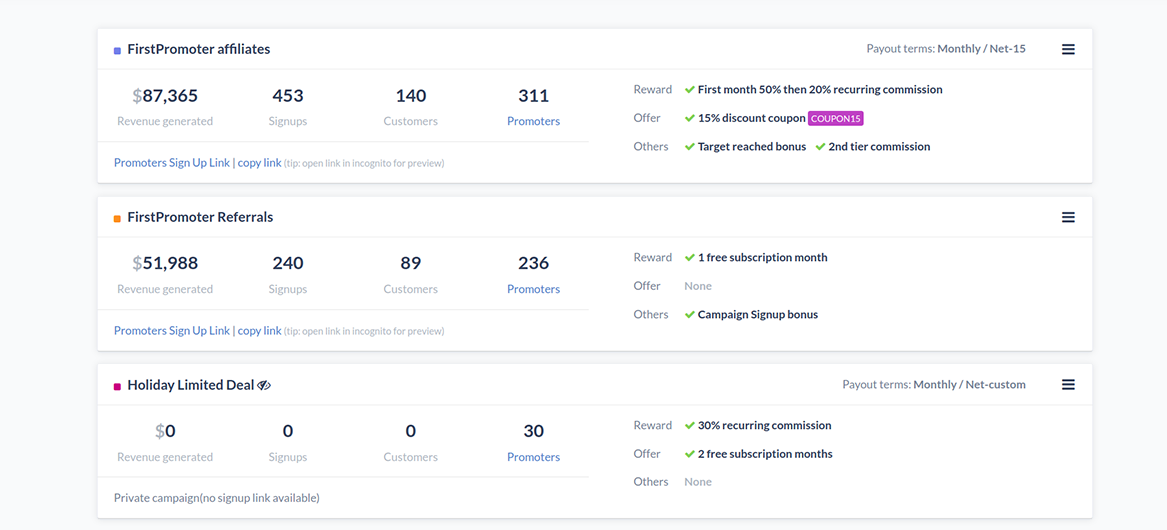Click 1 free subscription month text

point(762,258)
